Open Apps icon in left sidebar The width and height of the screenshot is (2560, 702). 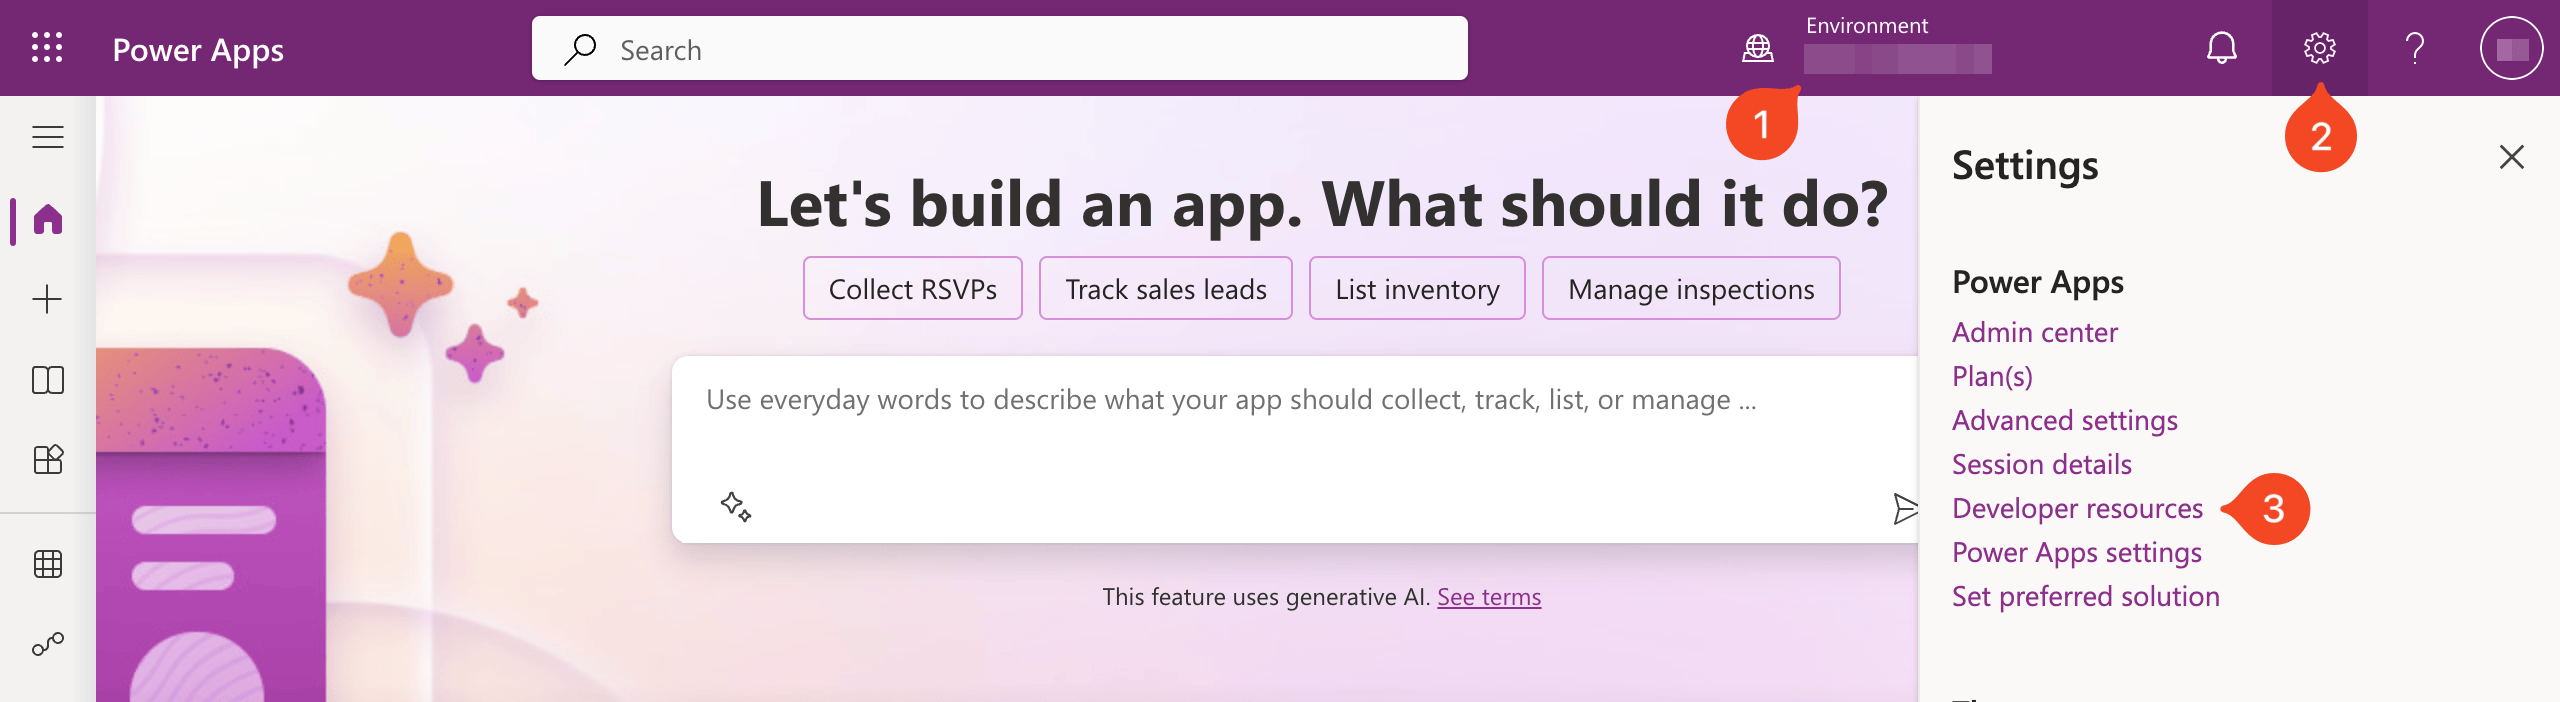[48, 460]
